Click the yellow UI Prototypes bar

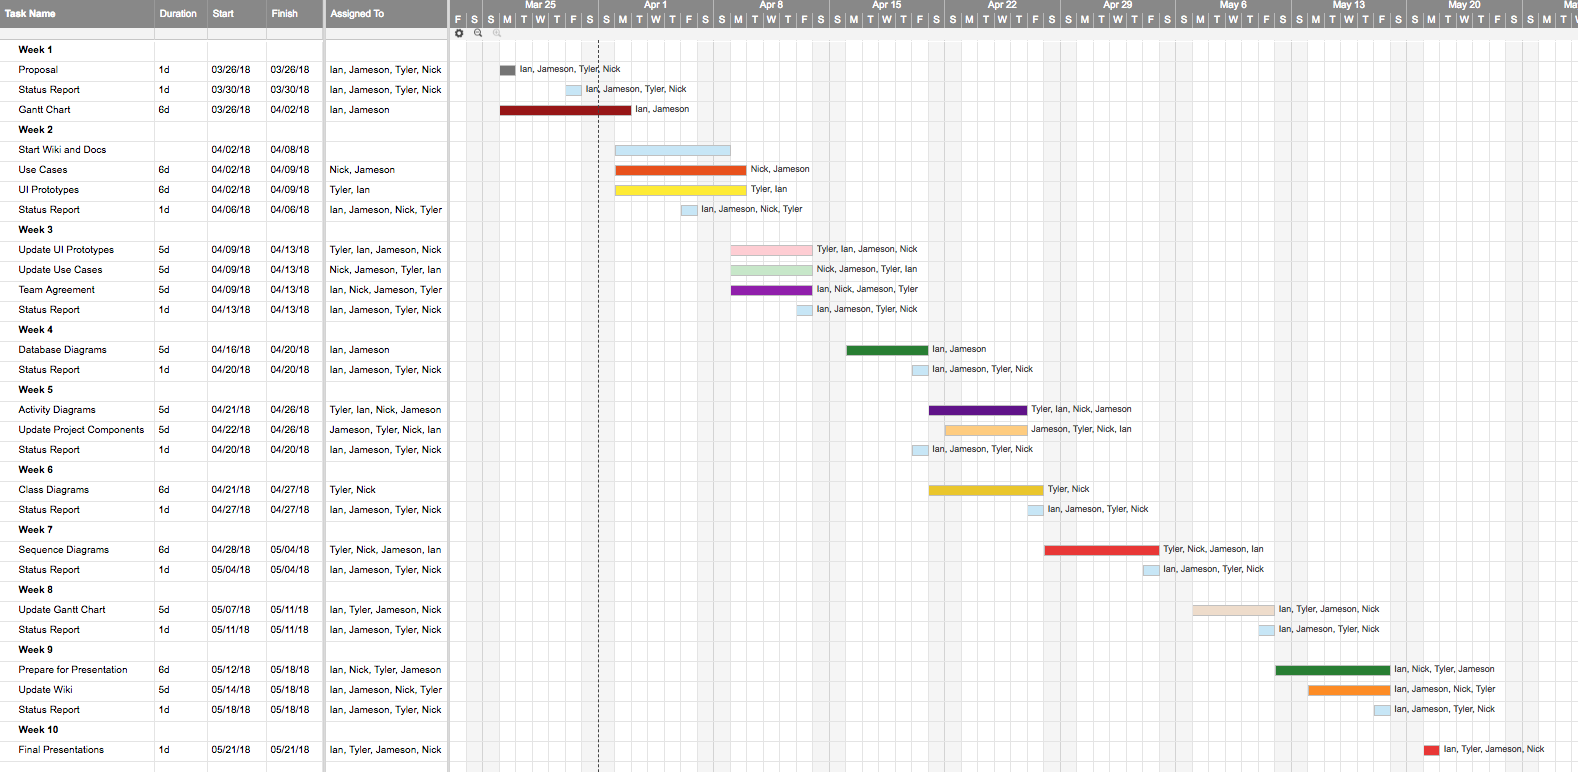click(x=681, y=190)
